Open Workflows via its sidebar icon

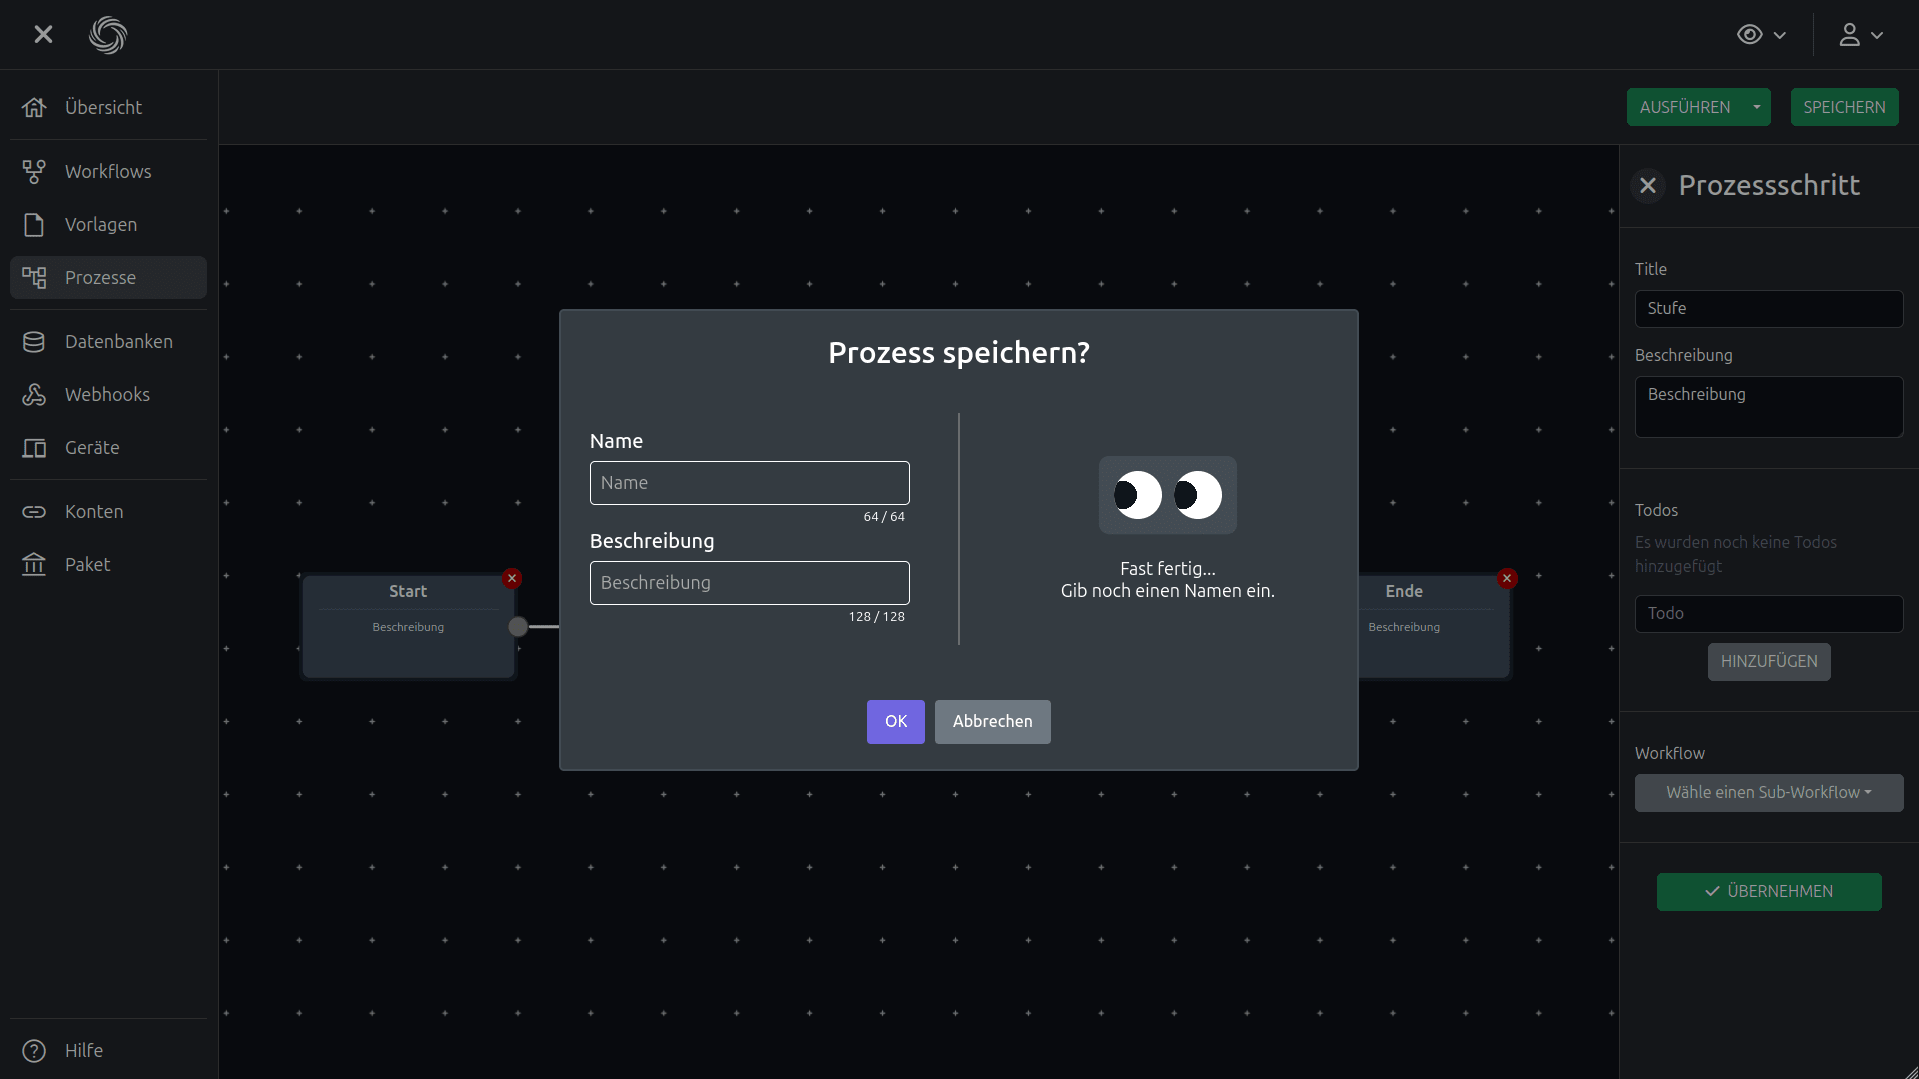[x=34, y=171]
